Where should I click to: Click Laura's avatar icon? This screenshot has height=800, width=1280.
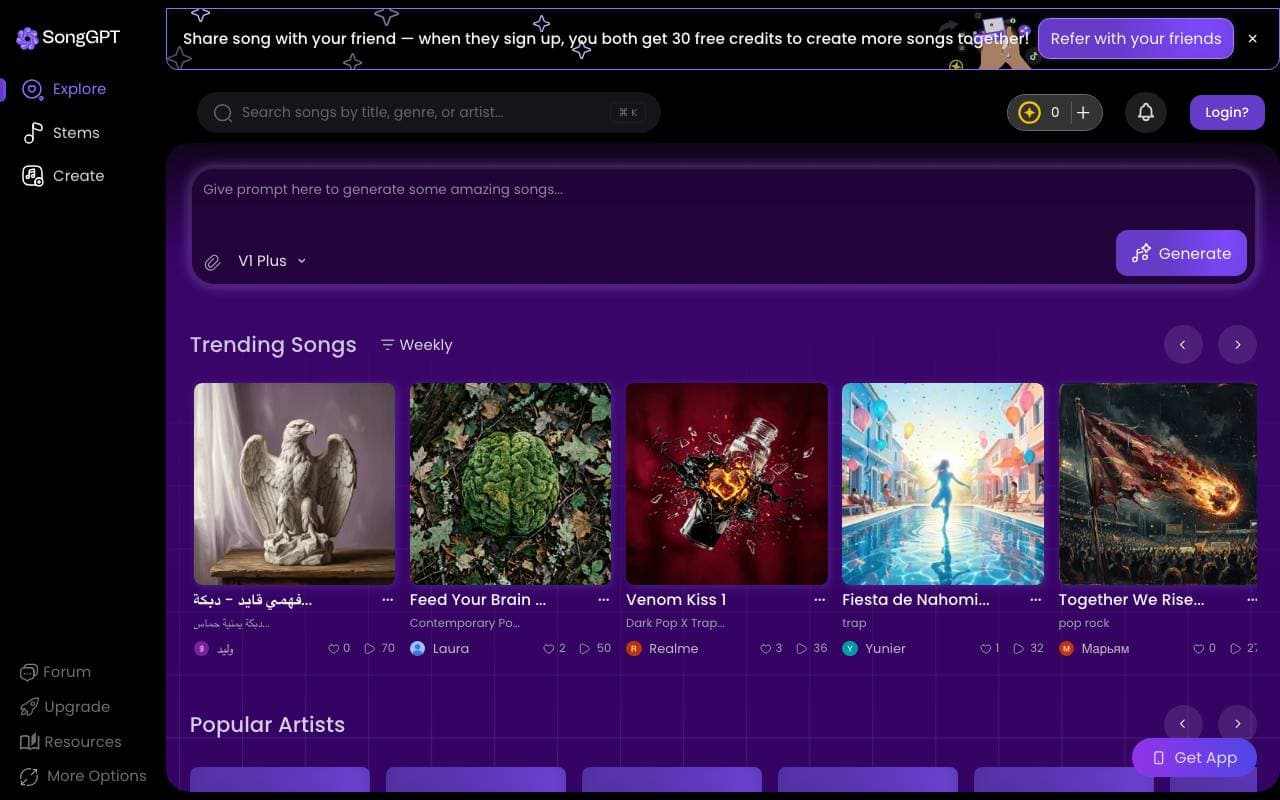(418, 649)
